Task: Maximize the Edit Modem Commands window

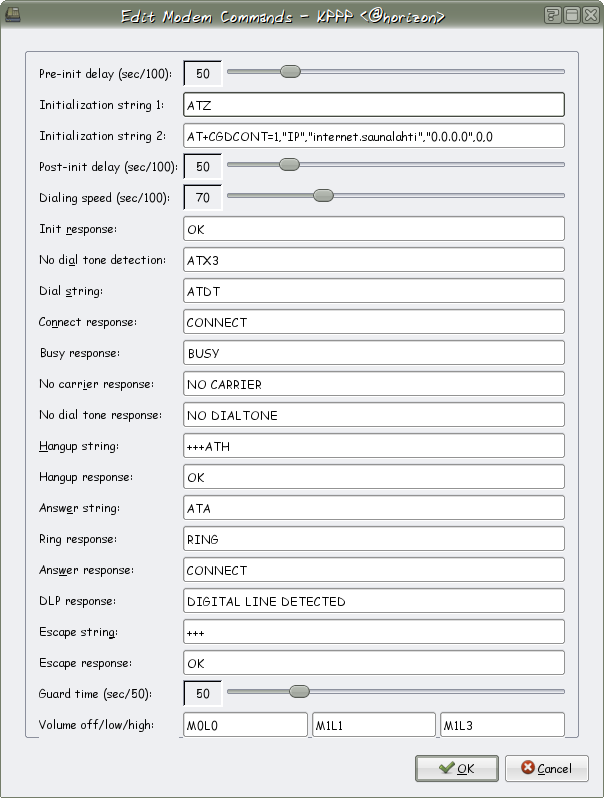Action: tap(571, 15)
